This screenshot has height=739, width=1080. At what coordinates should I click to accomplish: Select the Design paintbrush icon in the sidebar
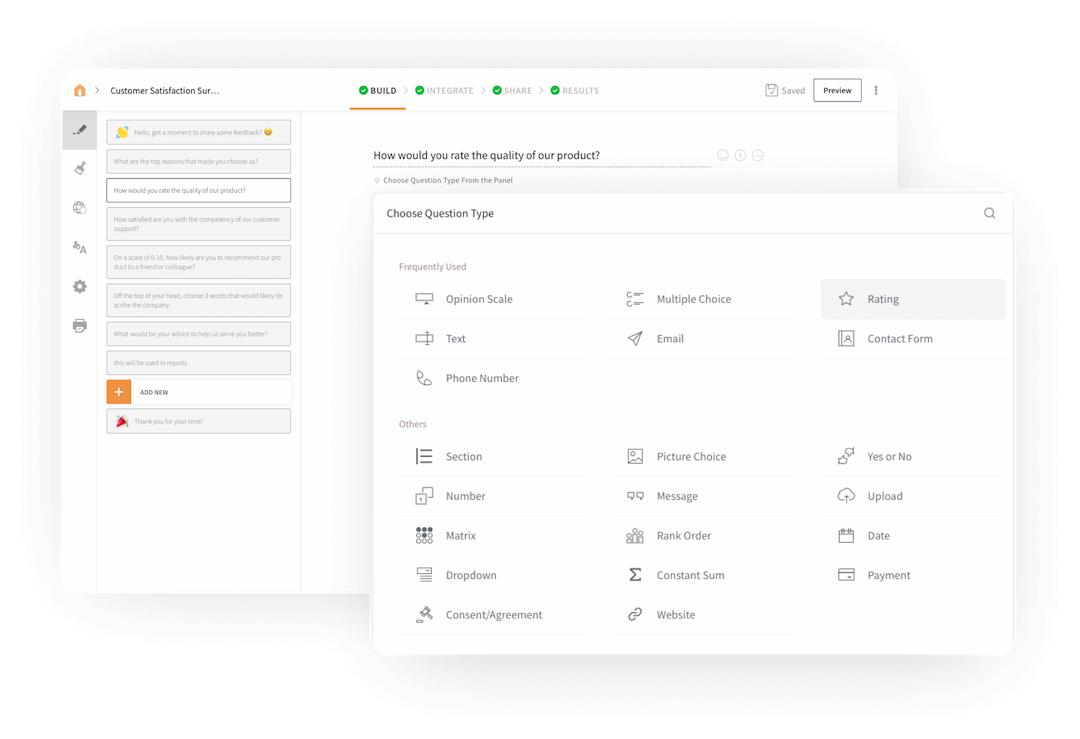pyautogui.click(x=80, y=168)
